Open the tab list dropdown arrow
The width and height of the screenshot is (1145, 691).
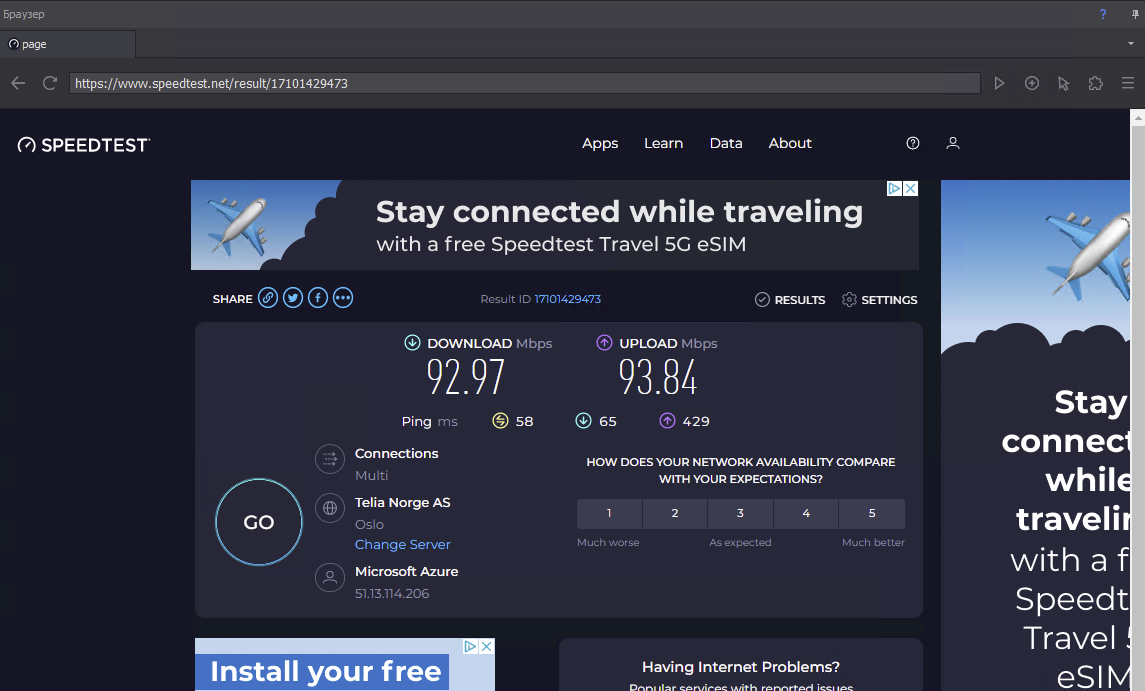click(1130, 44)
